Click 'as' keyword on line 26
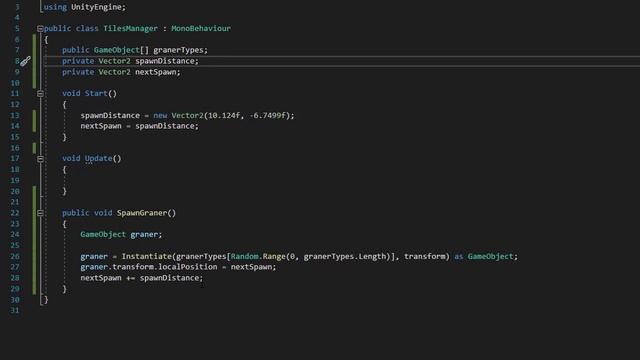The width and height of the screenshot is (640, 360). point(458,256)
